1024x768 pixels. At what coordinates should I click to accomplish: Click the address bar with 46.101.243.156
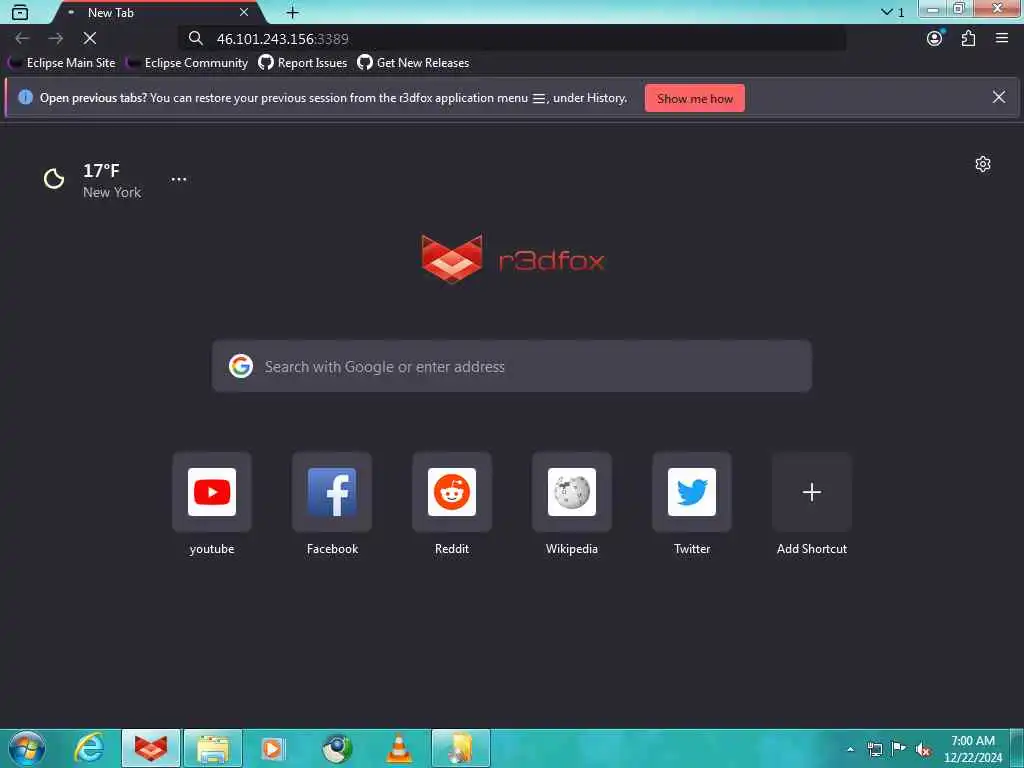tap(513, 39)
